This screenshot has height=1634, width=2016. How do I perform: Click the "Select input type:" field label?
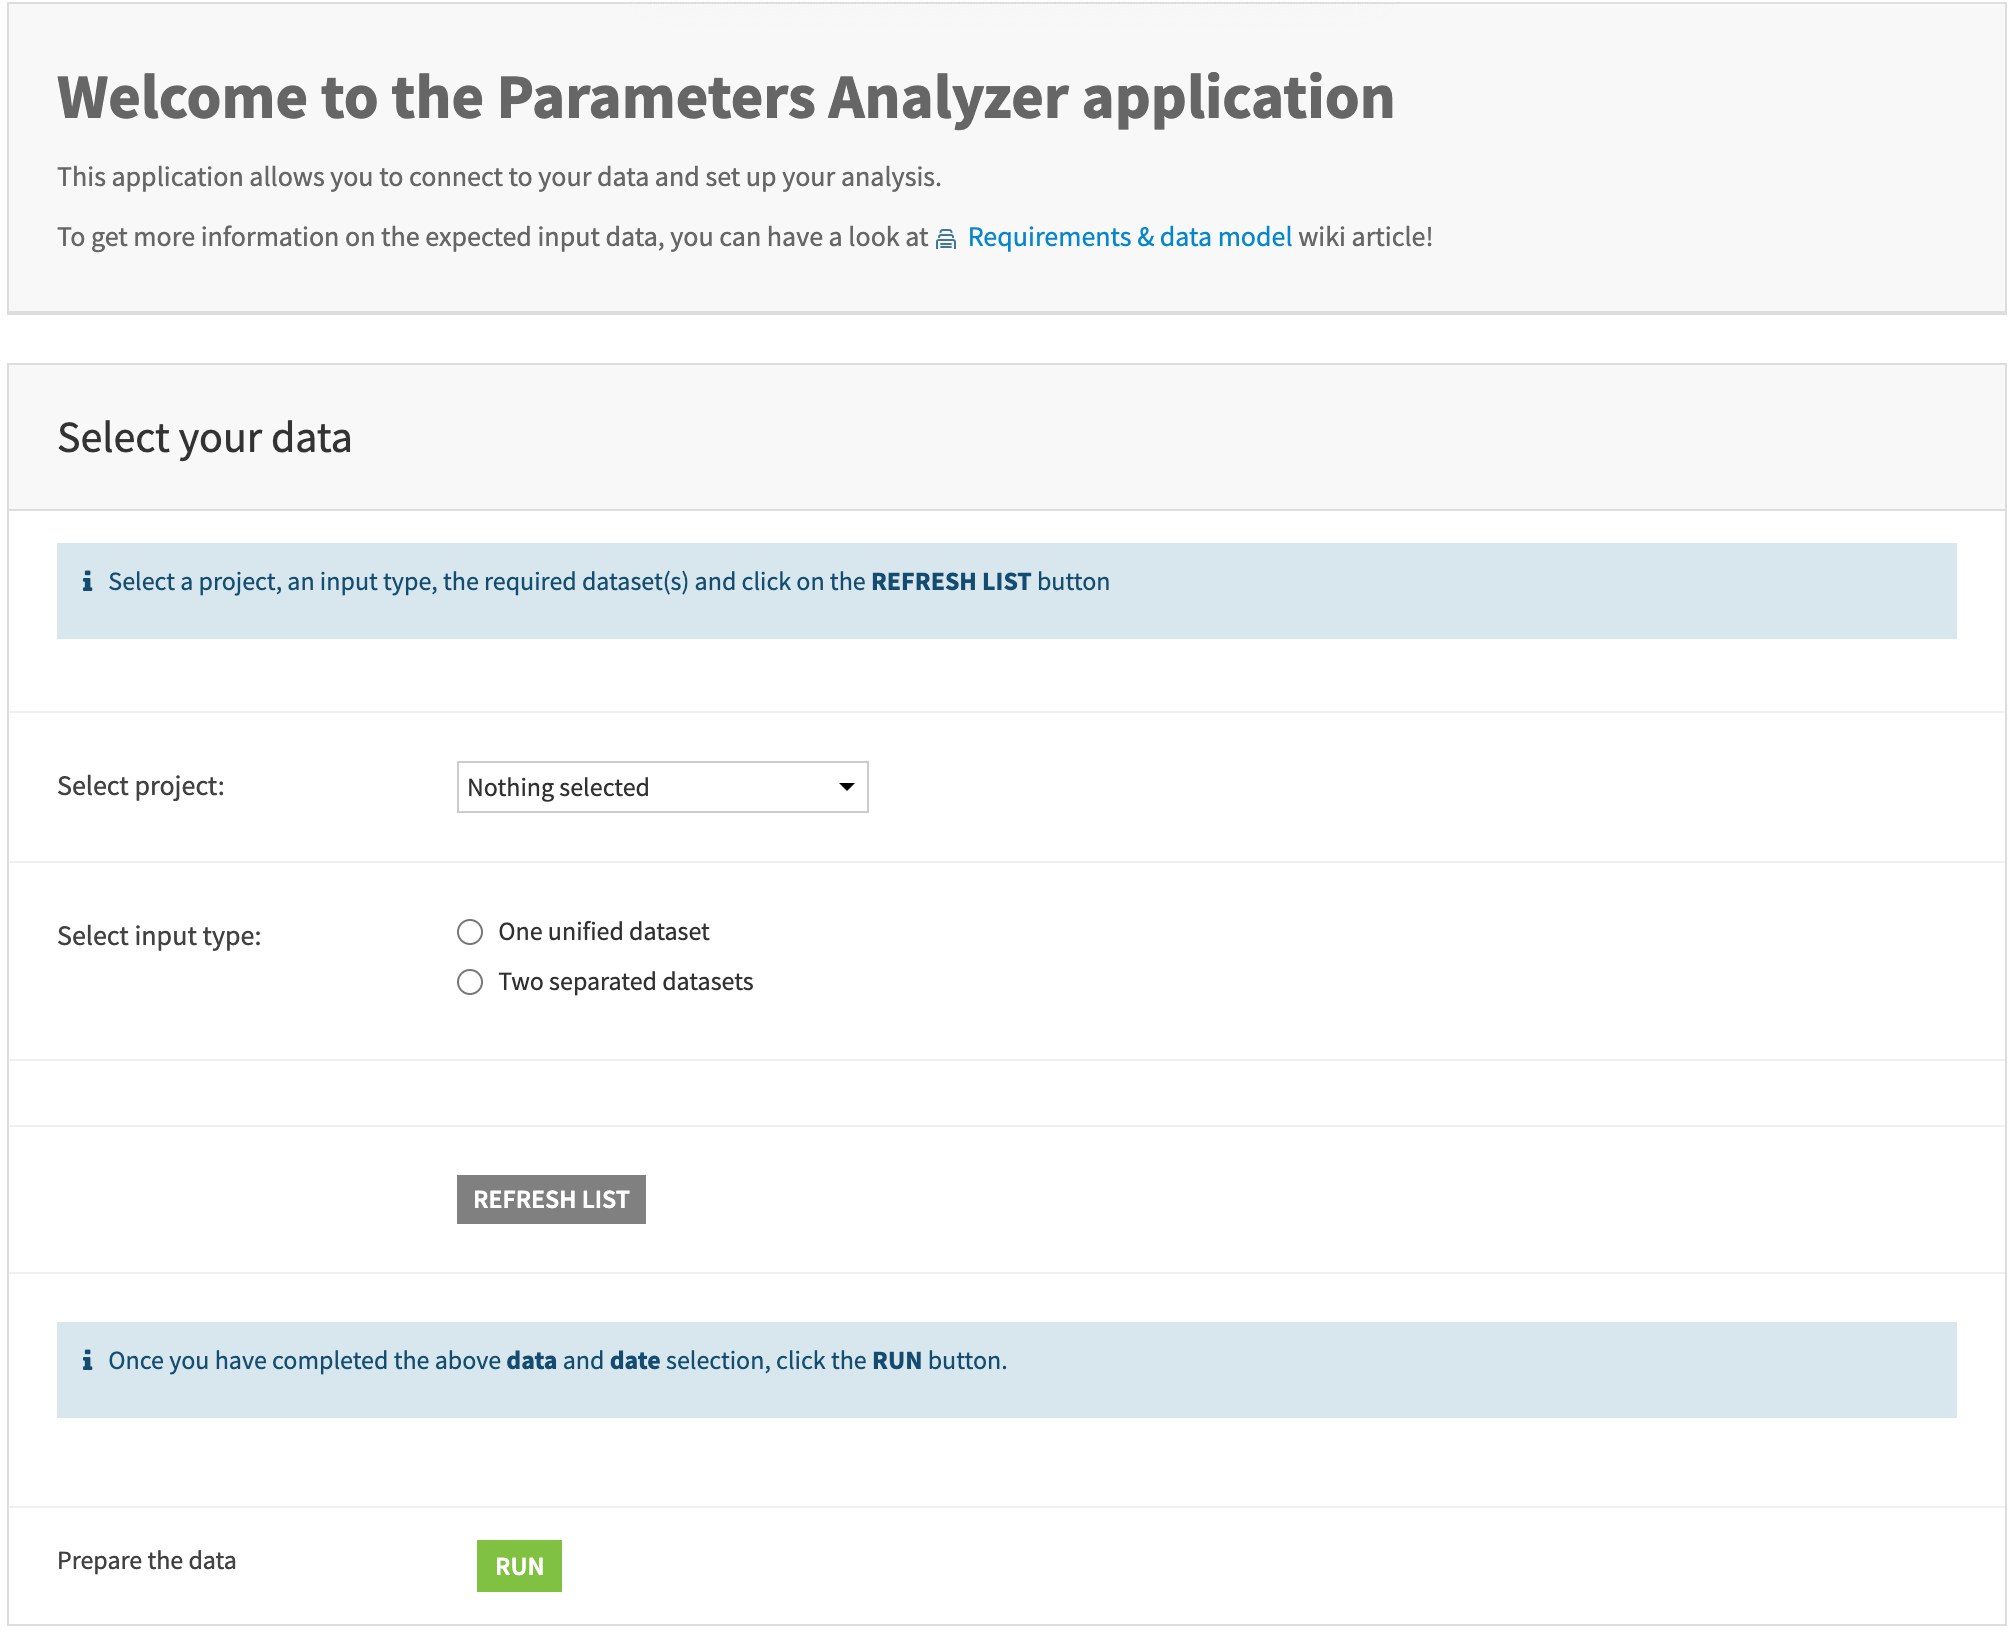159,936
